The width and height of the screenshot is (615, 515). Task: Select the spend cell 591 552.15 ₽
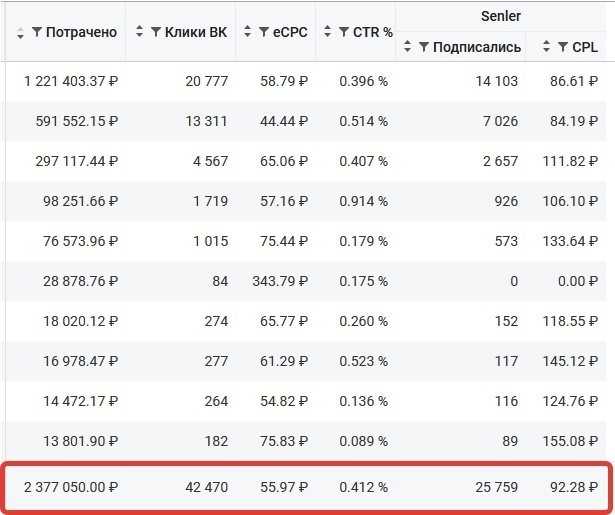pos(77,121)
